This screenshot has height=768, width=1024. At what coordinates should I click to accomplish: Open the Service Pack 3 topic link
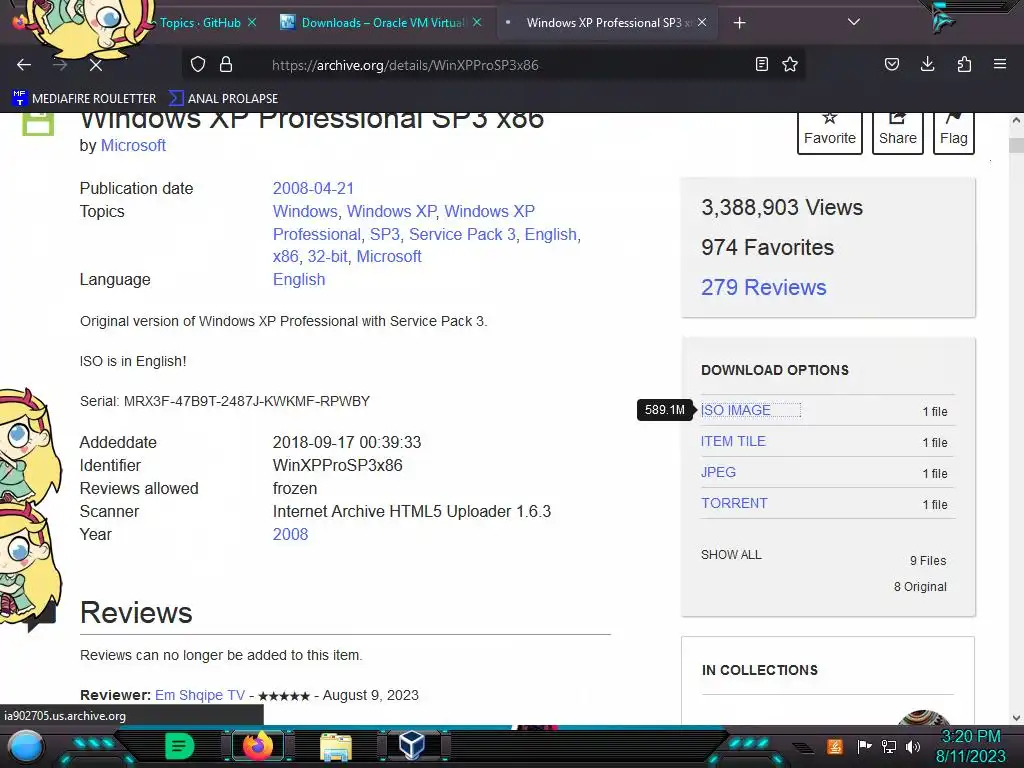[x=462, y=234]
